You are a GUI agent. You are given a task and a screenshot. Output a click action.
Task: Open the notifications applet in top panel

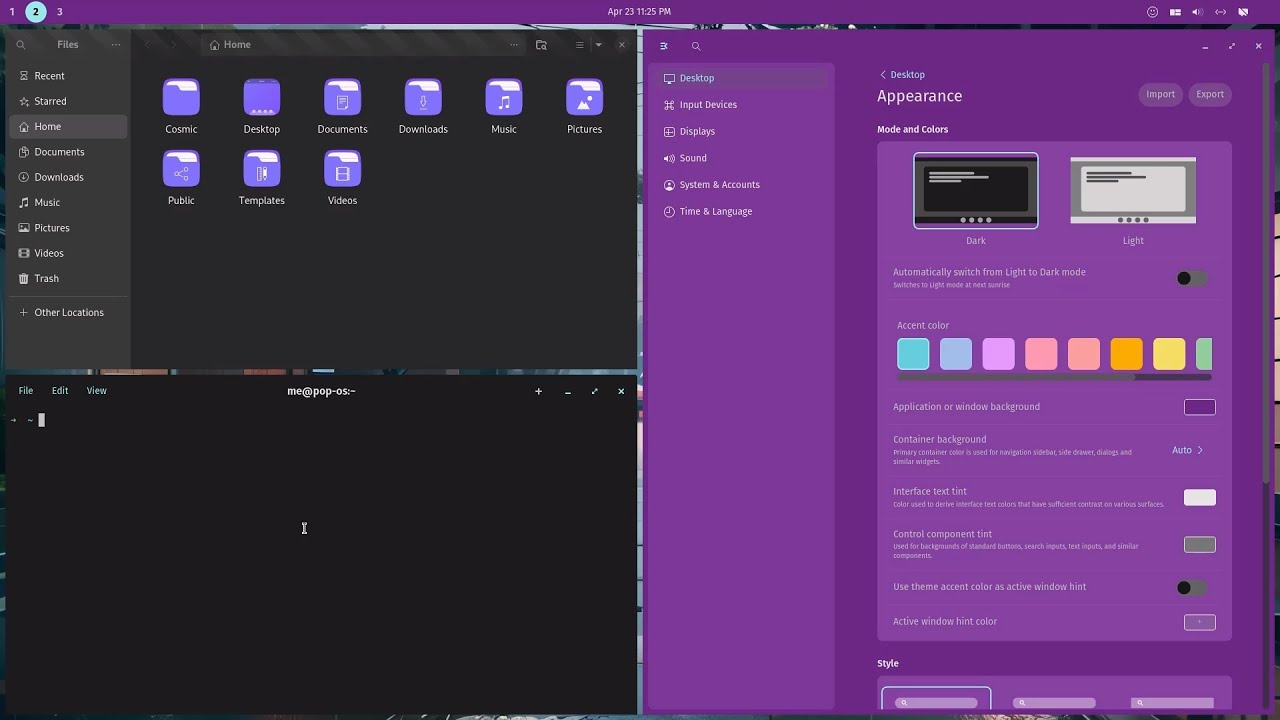pyautogui.click(x=1243, y=12)
